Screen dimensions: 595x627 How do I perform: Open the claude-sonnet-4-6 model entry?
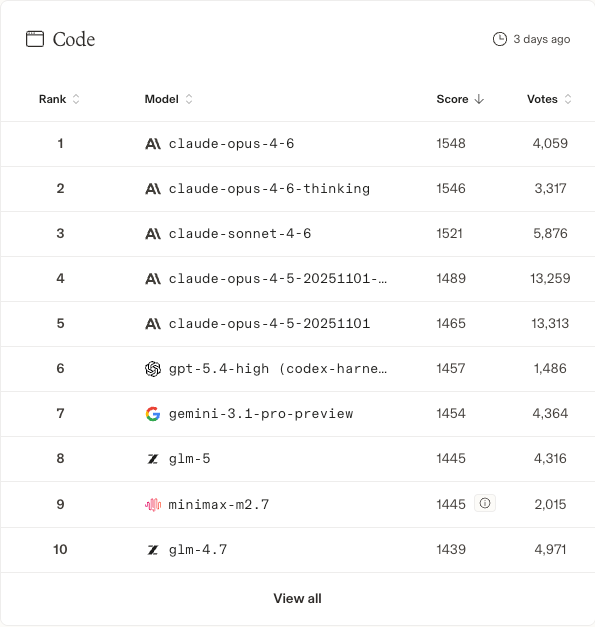[240, 234]
